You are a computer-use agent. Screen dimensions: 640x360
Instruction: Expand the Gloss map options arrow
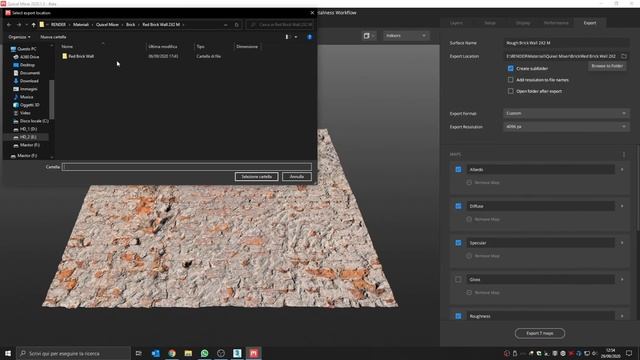pos(622,280)
